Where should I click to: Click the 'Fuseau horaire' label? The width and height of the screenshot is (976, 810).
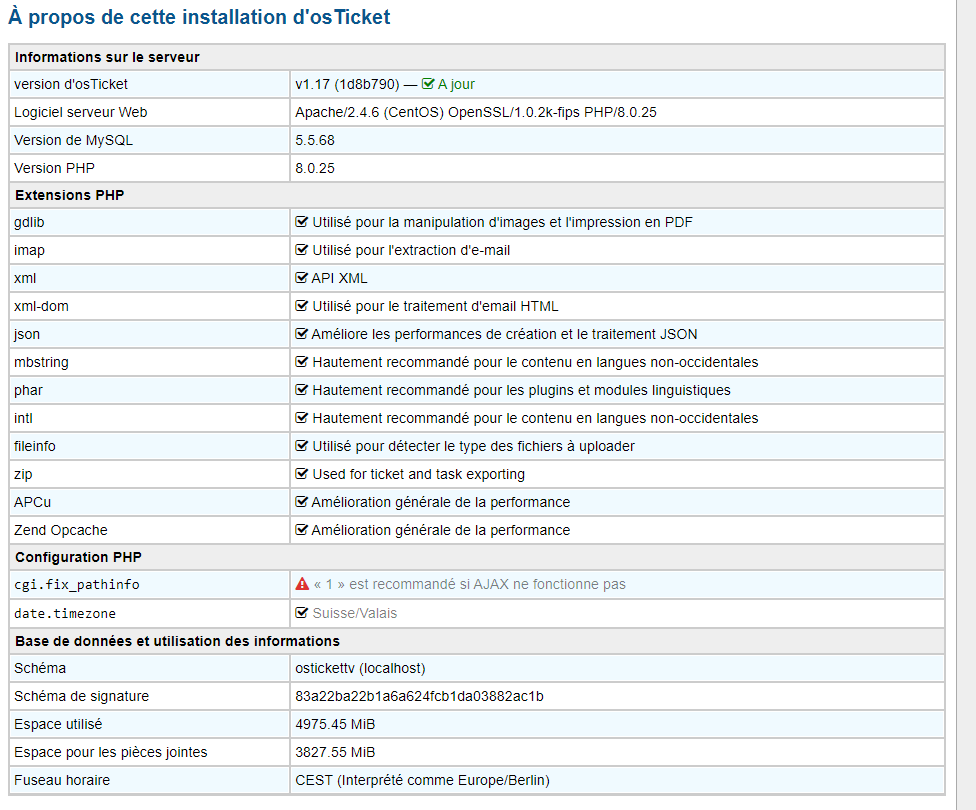click(x=62, y=781)
